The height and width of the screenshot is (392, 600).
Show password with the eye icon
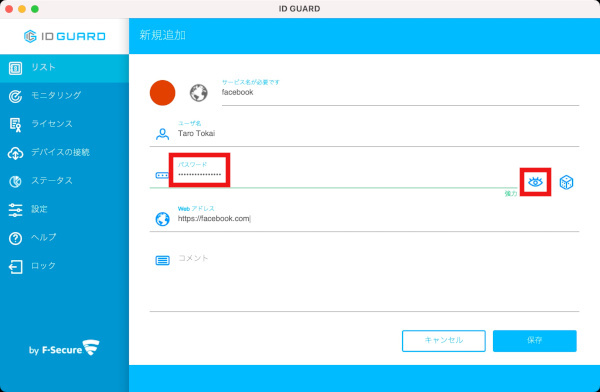535,182
